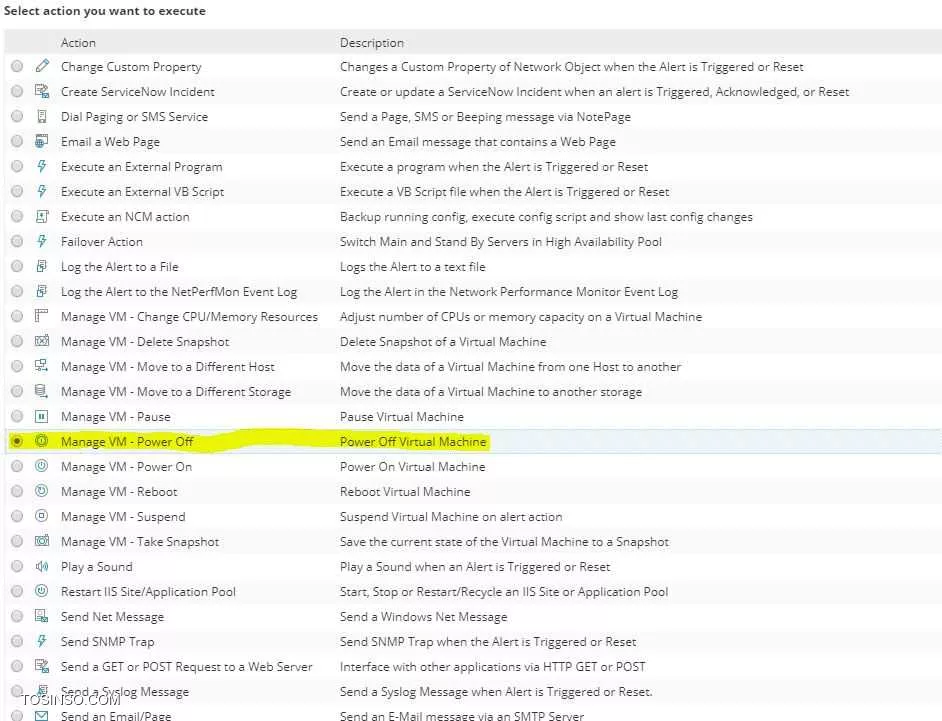
Task: Click 'Log the Alert to the NetPerfMon Event Log'
Action: tap(179, 292)
